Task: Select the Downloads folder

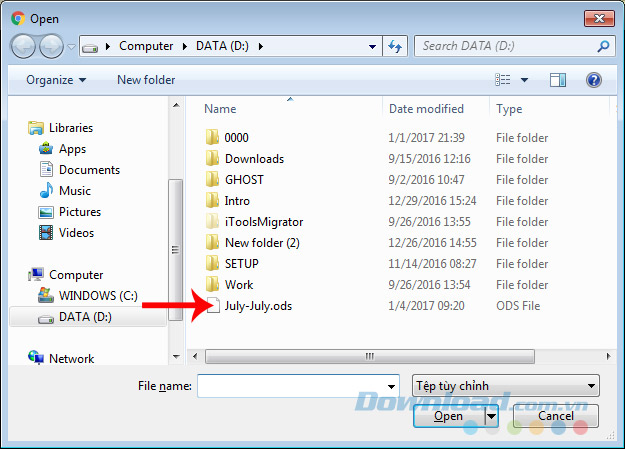Action: point(254,159)
